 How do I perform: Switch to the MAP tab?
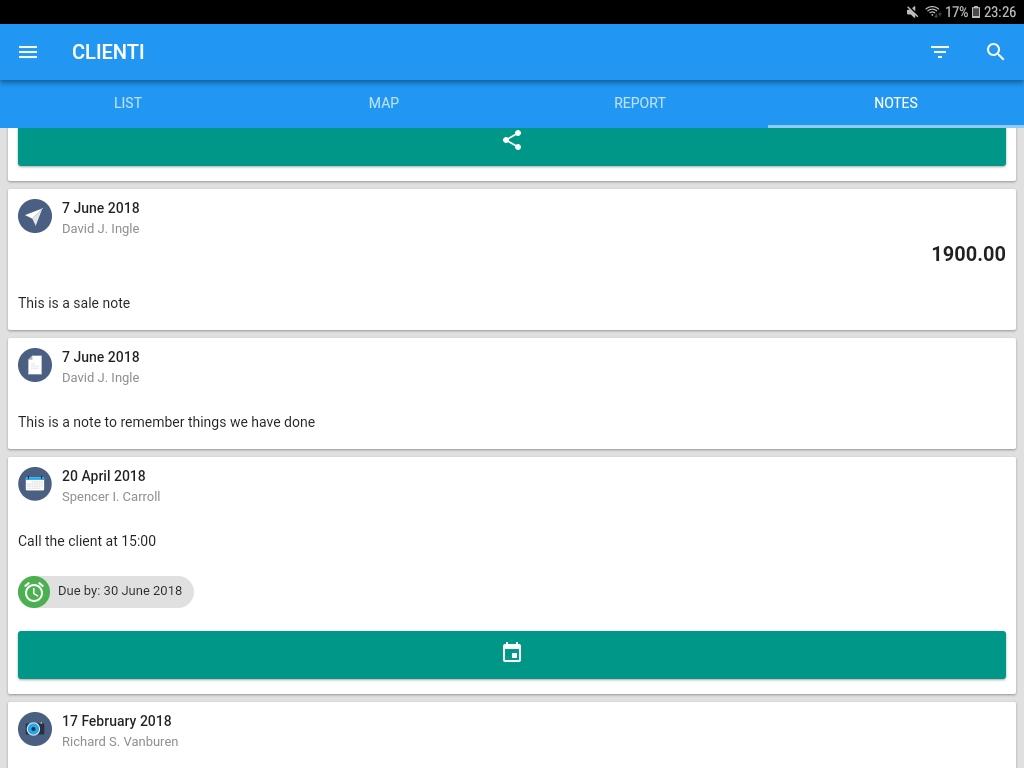[x=384, y=103]
